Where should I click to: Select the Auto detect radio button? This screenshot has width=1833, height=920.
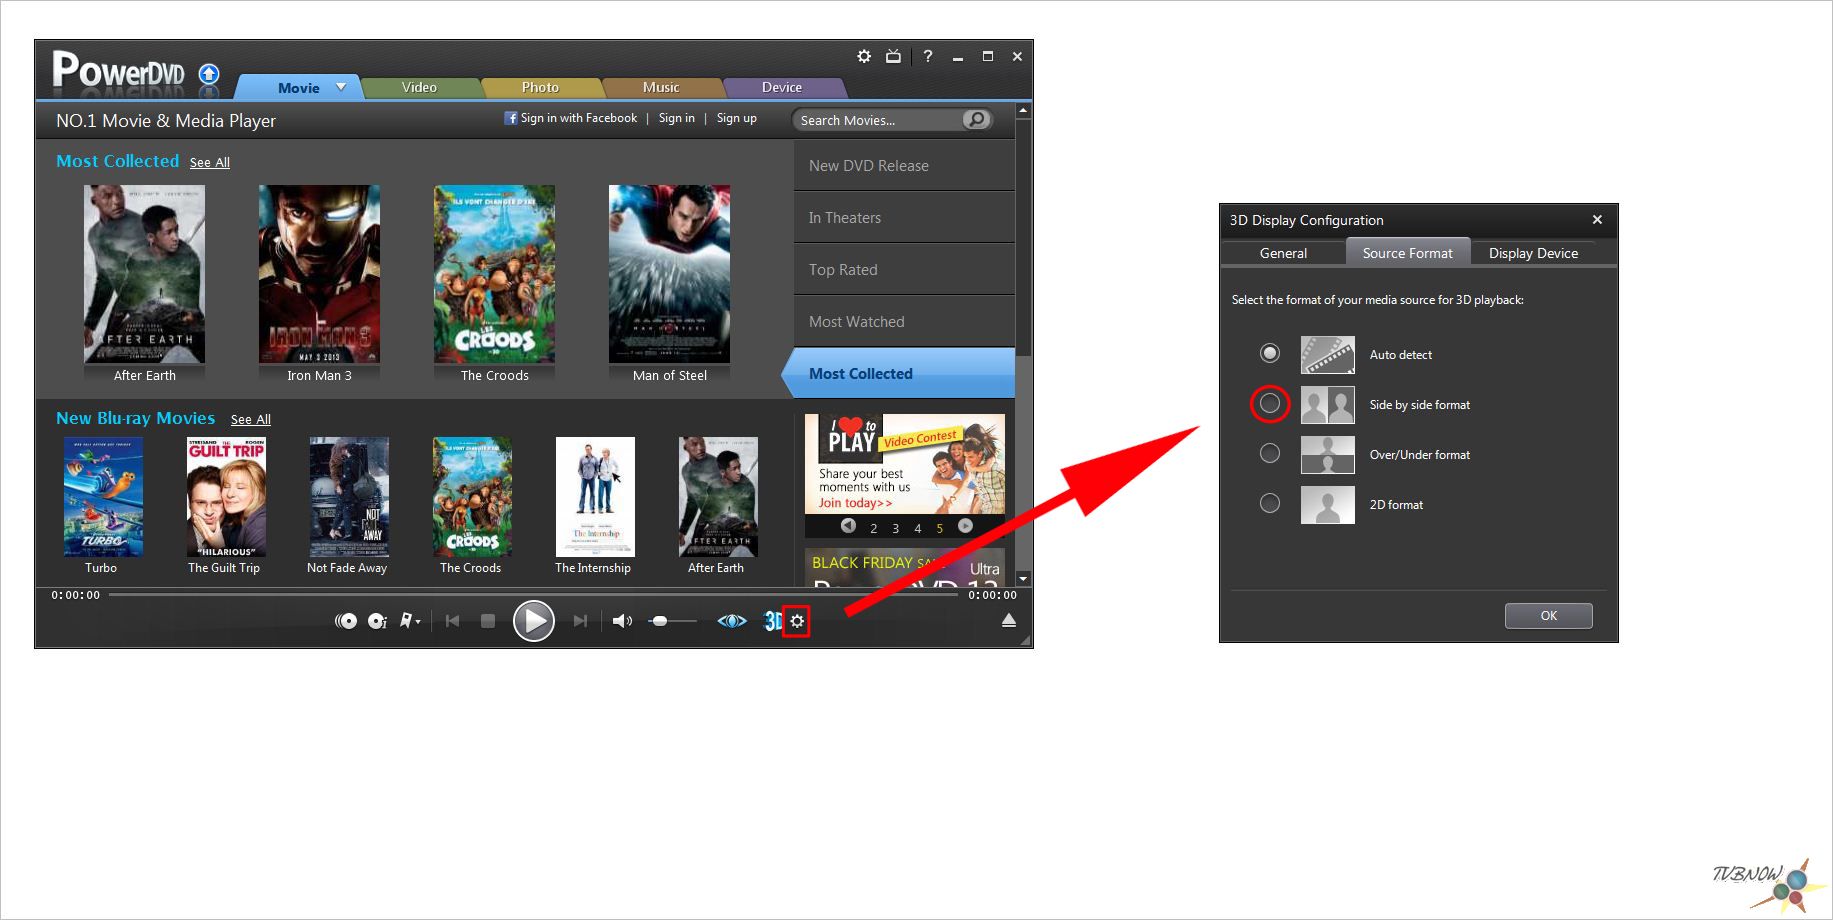click(x=1270, y=353)
